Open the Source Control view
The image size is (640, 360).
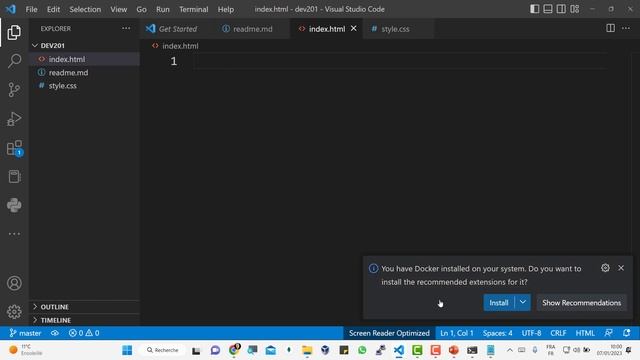point(14,90)
